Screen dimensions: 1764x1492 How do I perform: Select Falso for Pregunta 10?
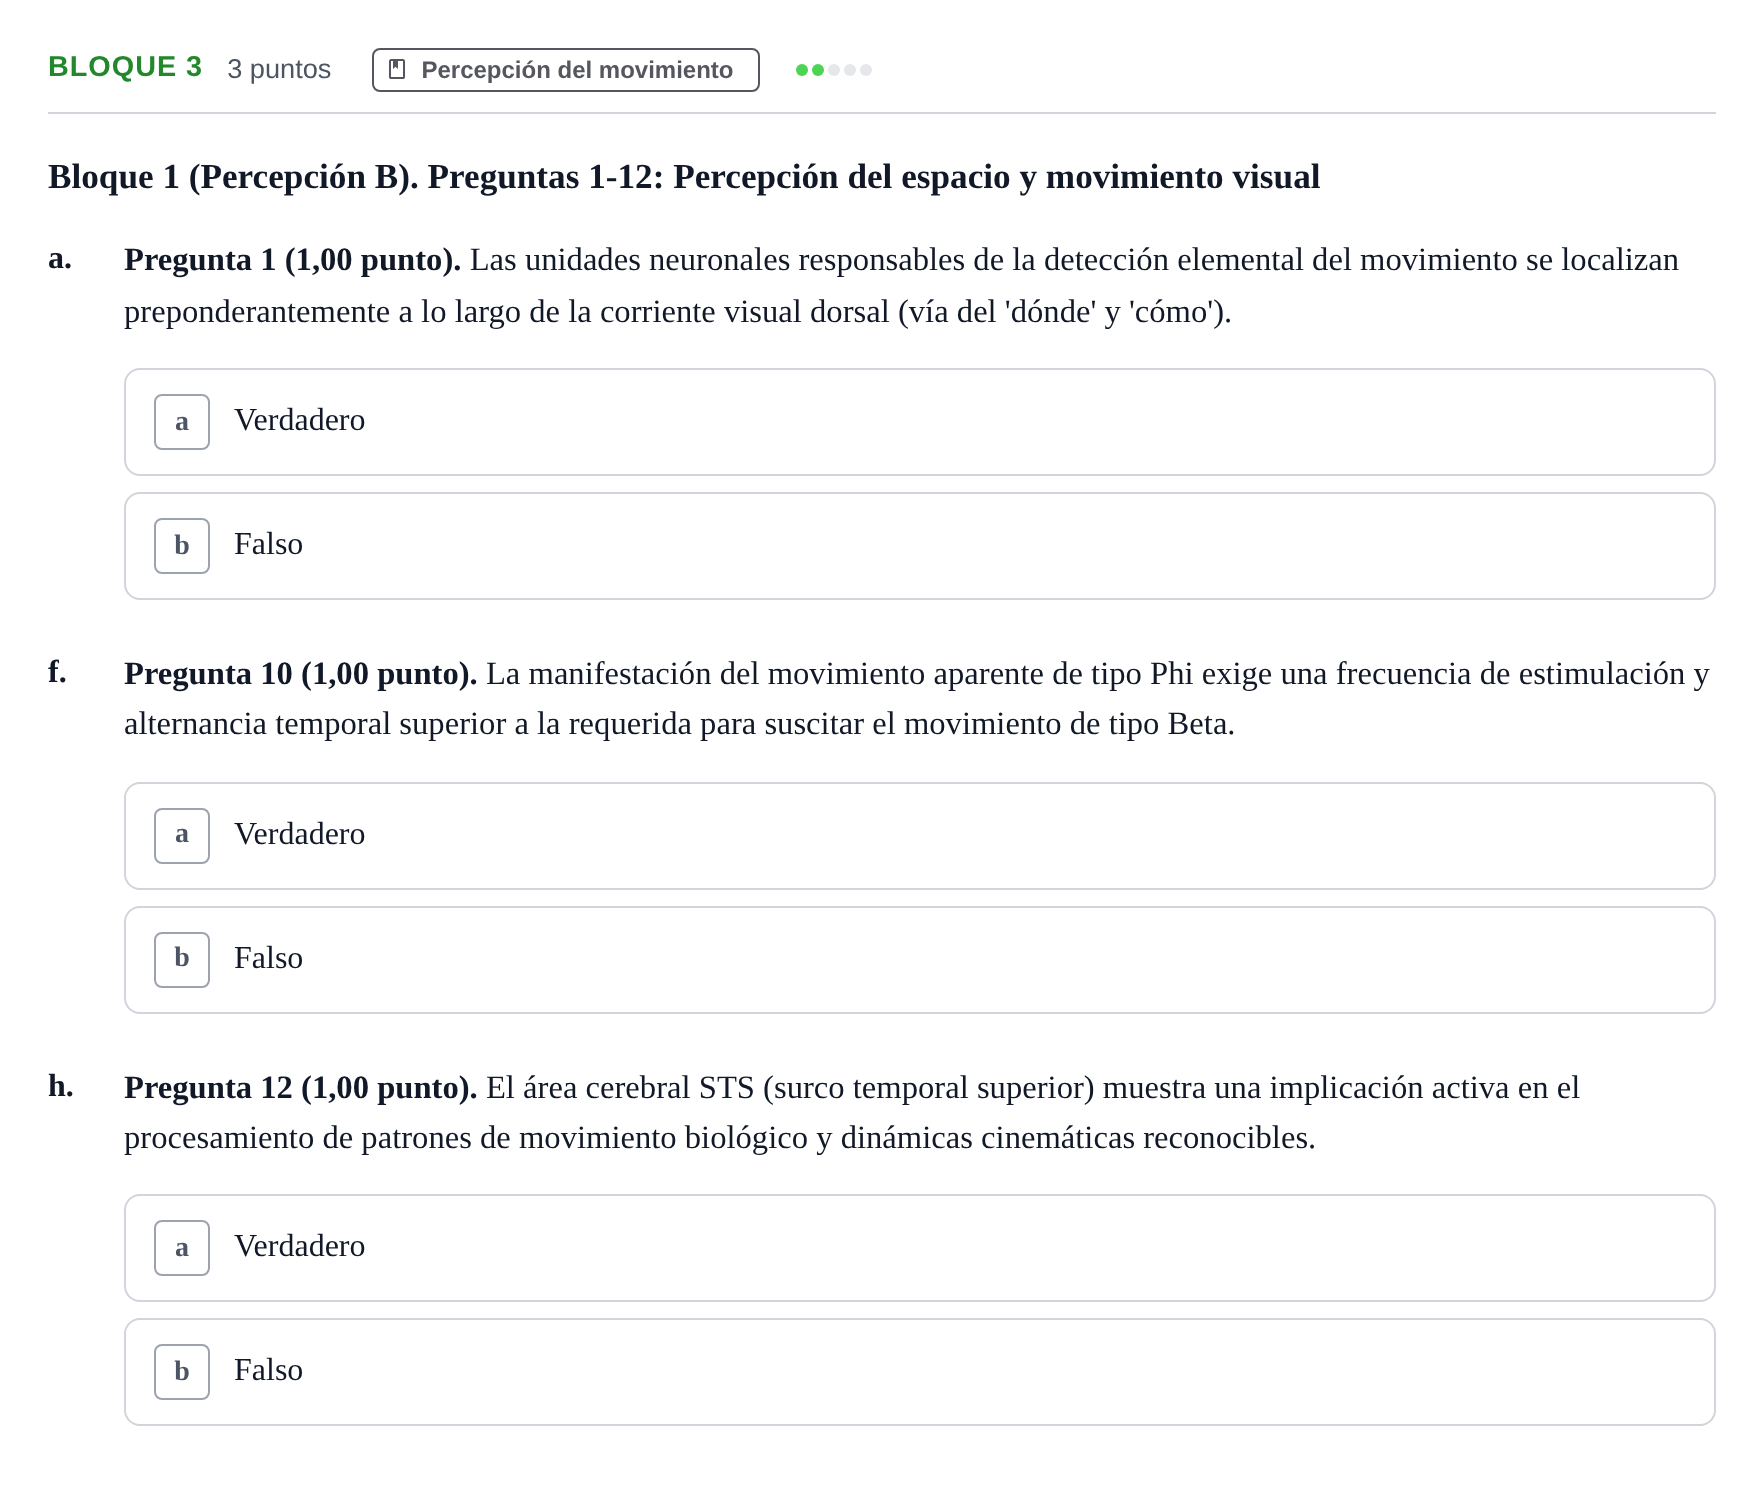[x=919, y=960]
